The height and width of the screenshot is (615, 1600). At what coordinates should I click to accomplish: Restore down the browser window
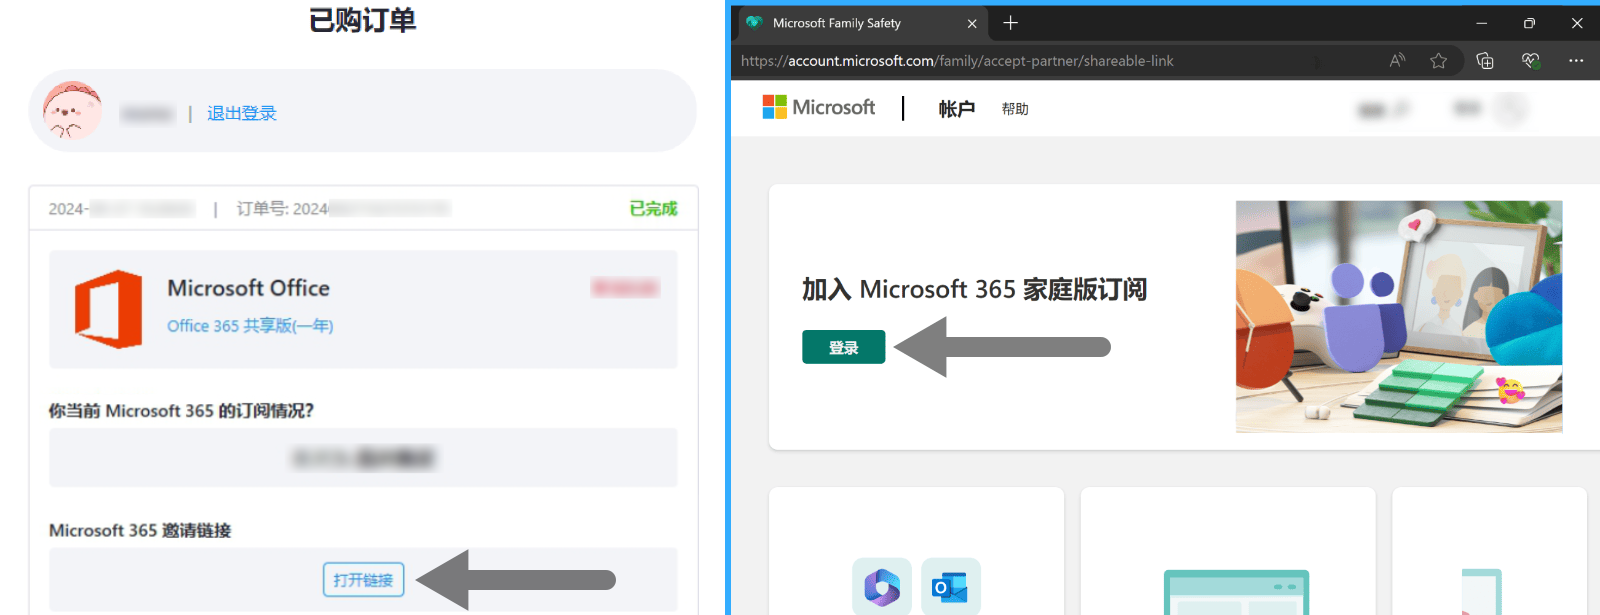tap(1529, 23)
